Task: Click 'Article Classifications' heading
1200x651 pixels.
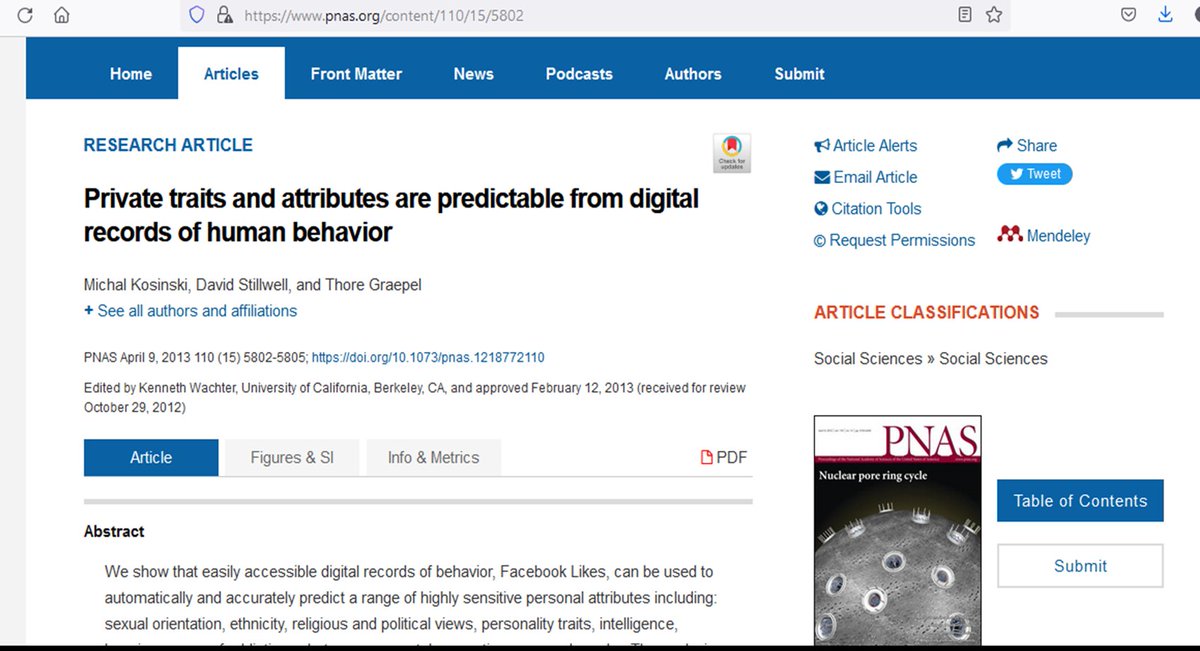Action: (927, 313)
